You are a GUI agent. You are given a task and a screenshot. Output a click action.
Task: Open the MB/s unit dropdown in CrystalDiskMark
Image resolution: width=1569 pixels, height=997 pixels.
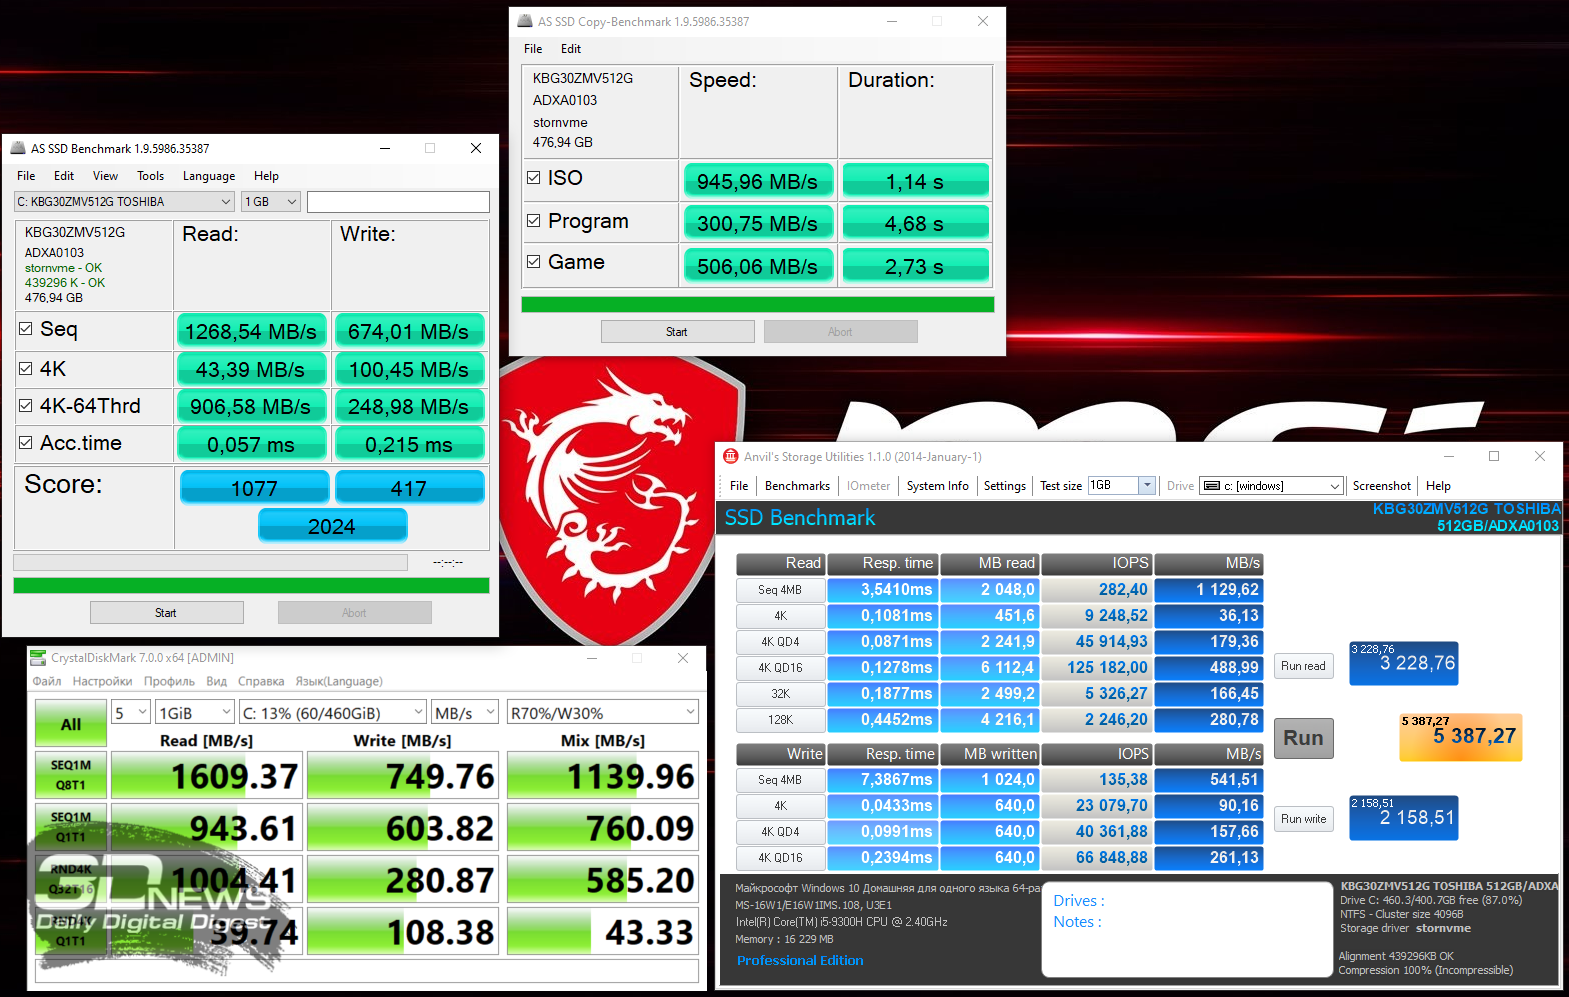coord(465,713)
